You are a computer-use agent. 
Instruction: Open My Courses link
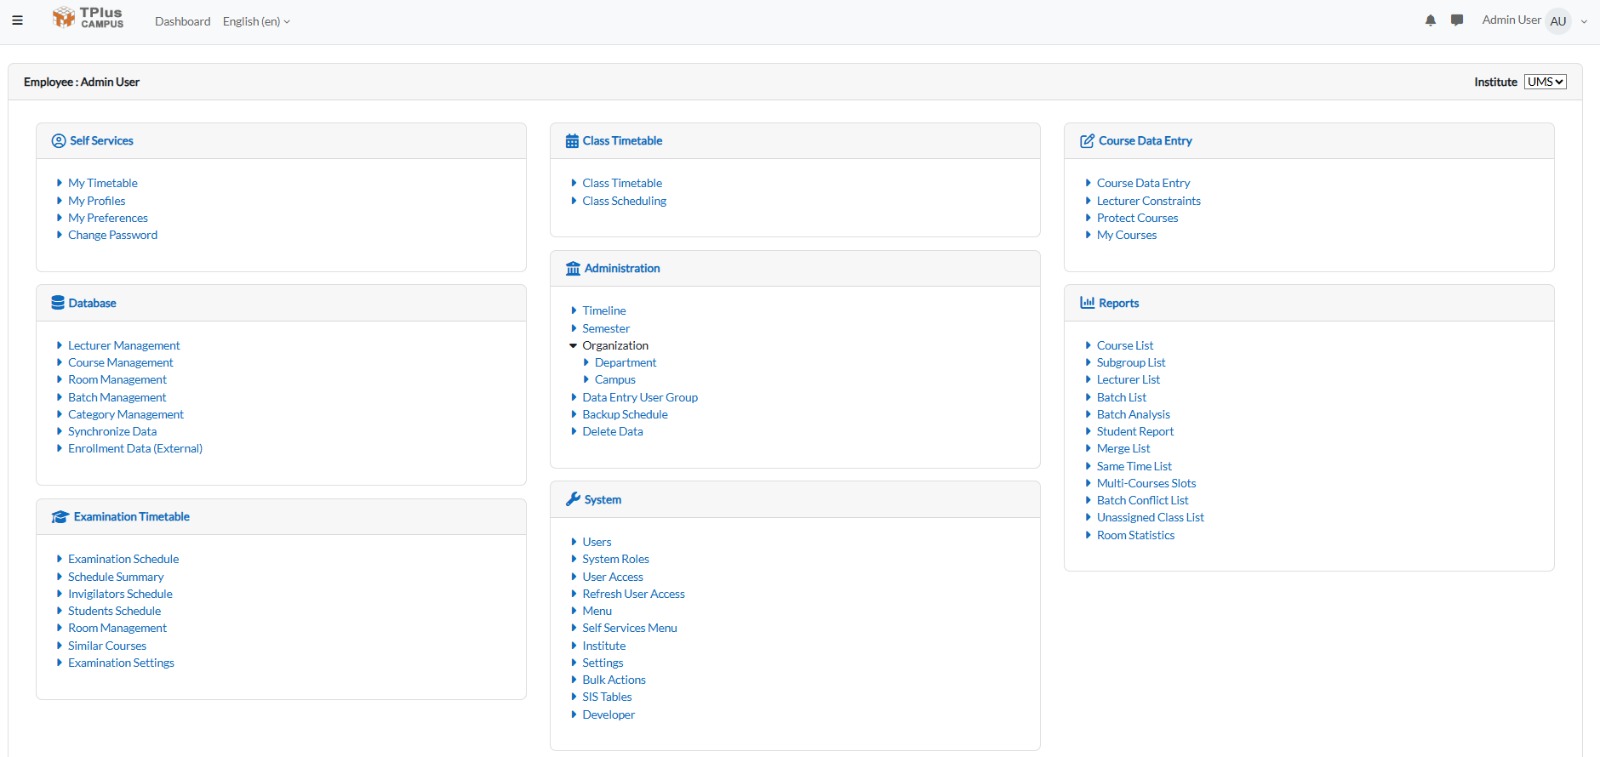pyautogui.click(x=1127, y=235)
